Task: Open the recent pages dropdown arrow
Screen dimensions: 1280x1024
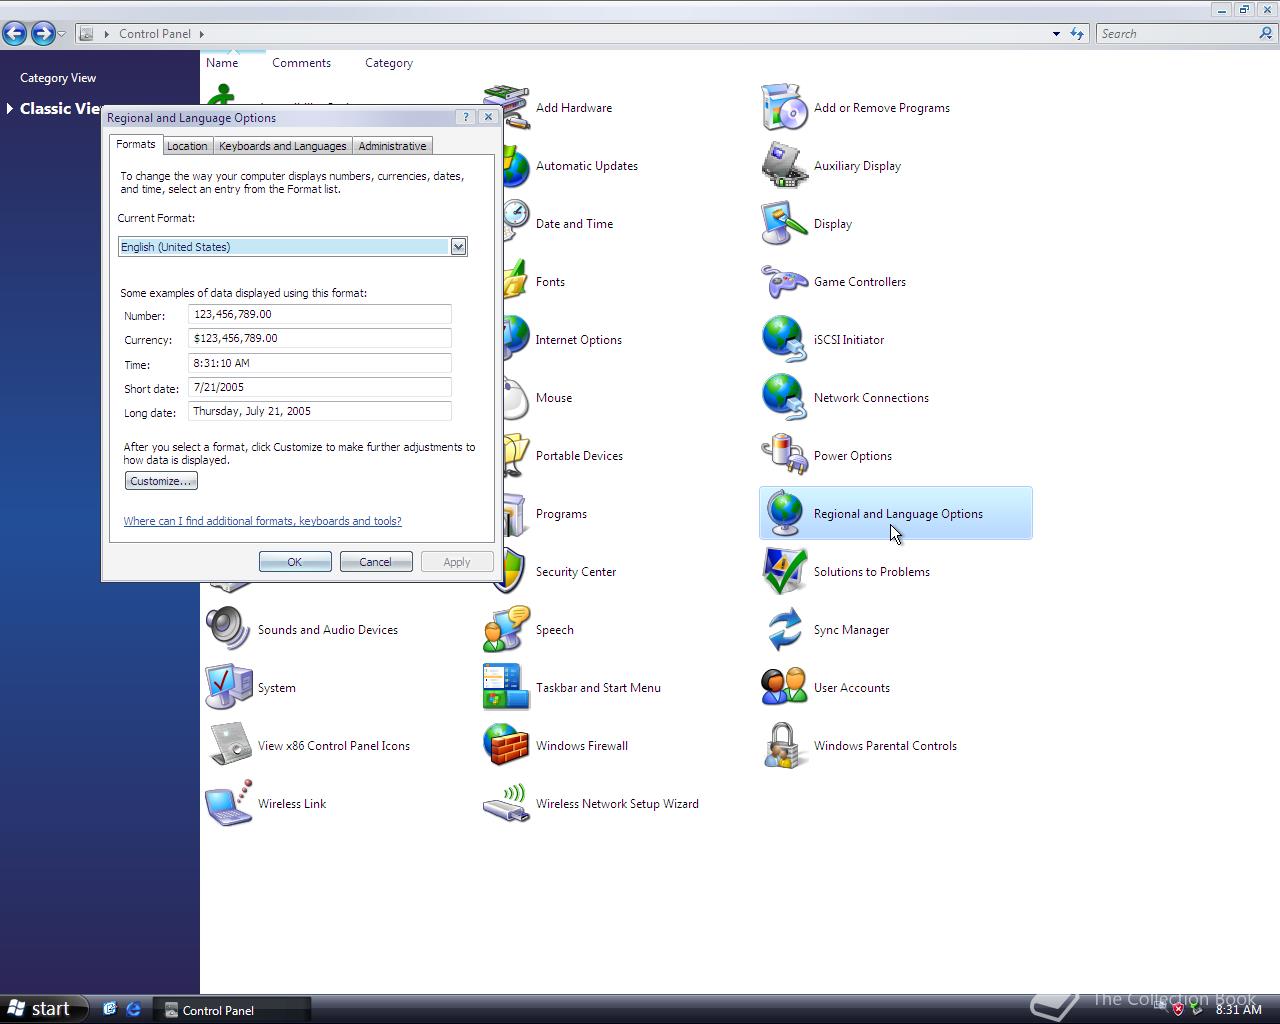Action: coord(62,34)
